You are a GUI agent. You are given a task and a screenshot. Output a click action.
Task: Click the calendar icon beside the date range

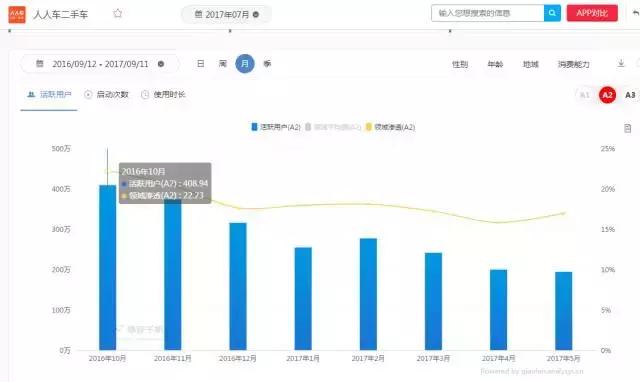point(40,64)
